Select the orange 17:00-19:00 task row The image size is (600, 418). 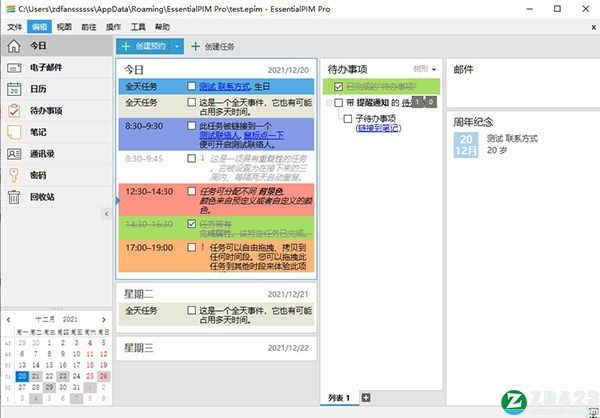tap(216, 256)
